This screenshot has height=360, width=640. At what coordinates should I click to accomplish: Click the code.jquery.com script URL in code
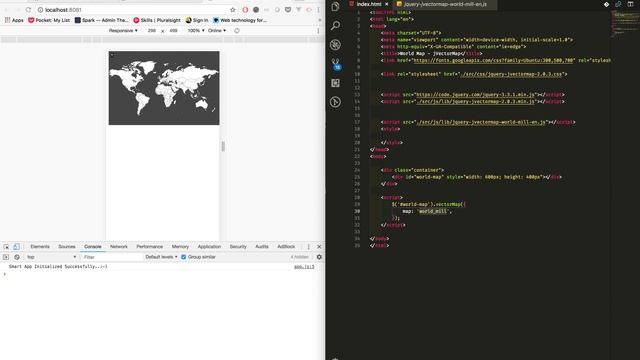(x=475, y=95)
